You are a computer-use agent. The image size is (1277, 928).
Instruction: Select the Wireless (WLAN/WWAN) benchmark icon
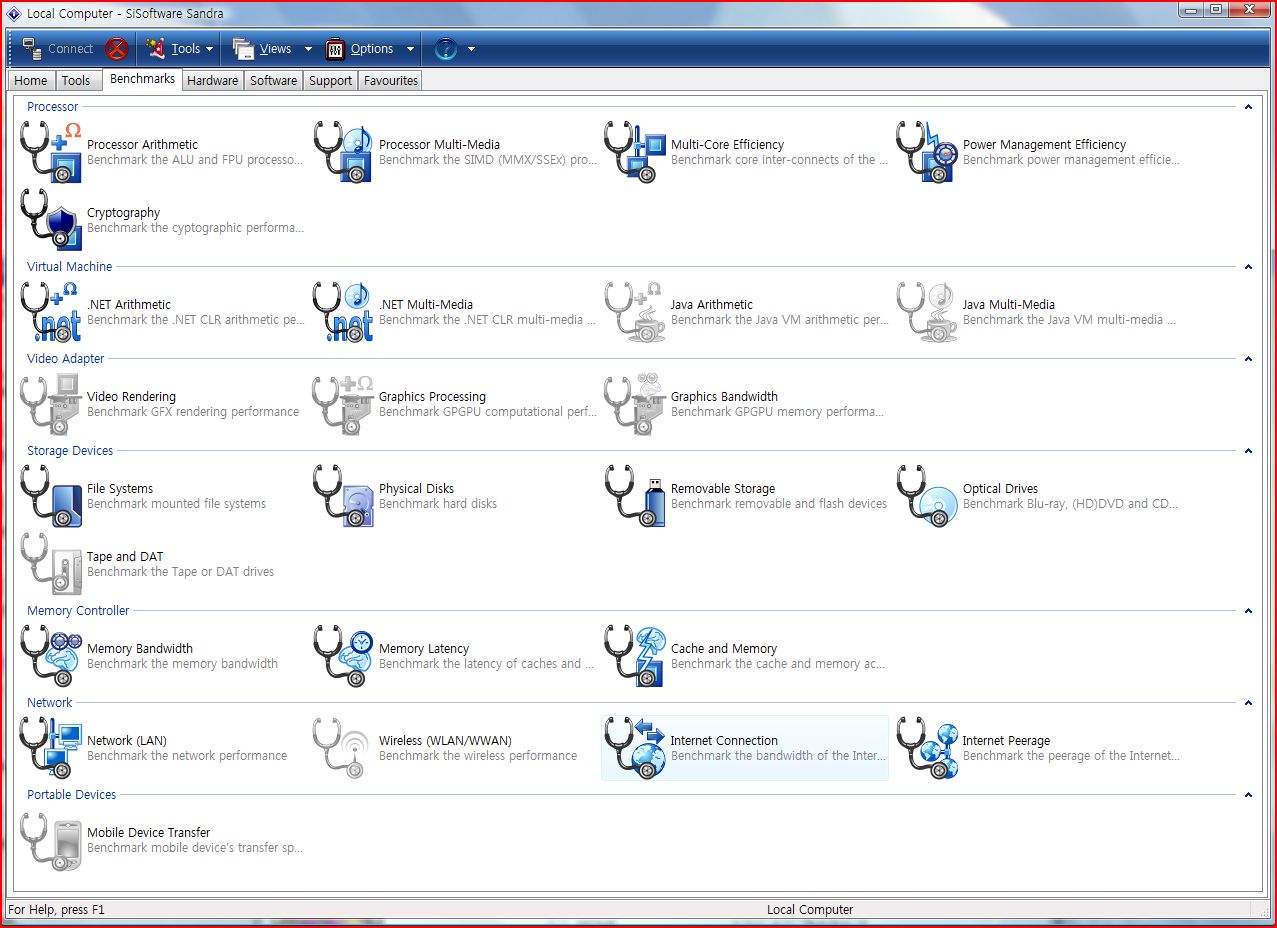point(343,748)
